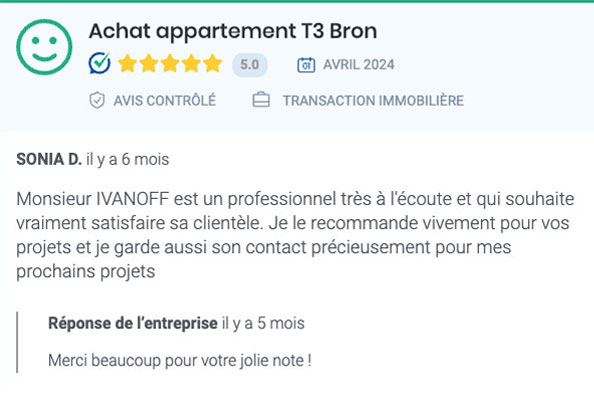The height and width of the screenshot is (420, 594).
Task: Click the reviewer name SONIA D.
Action: (x=49, y=159)
